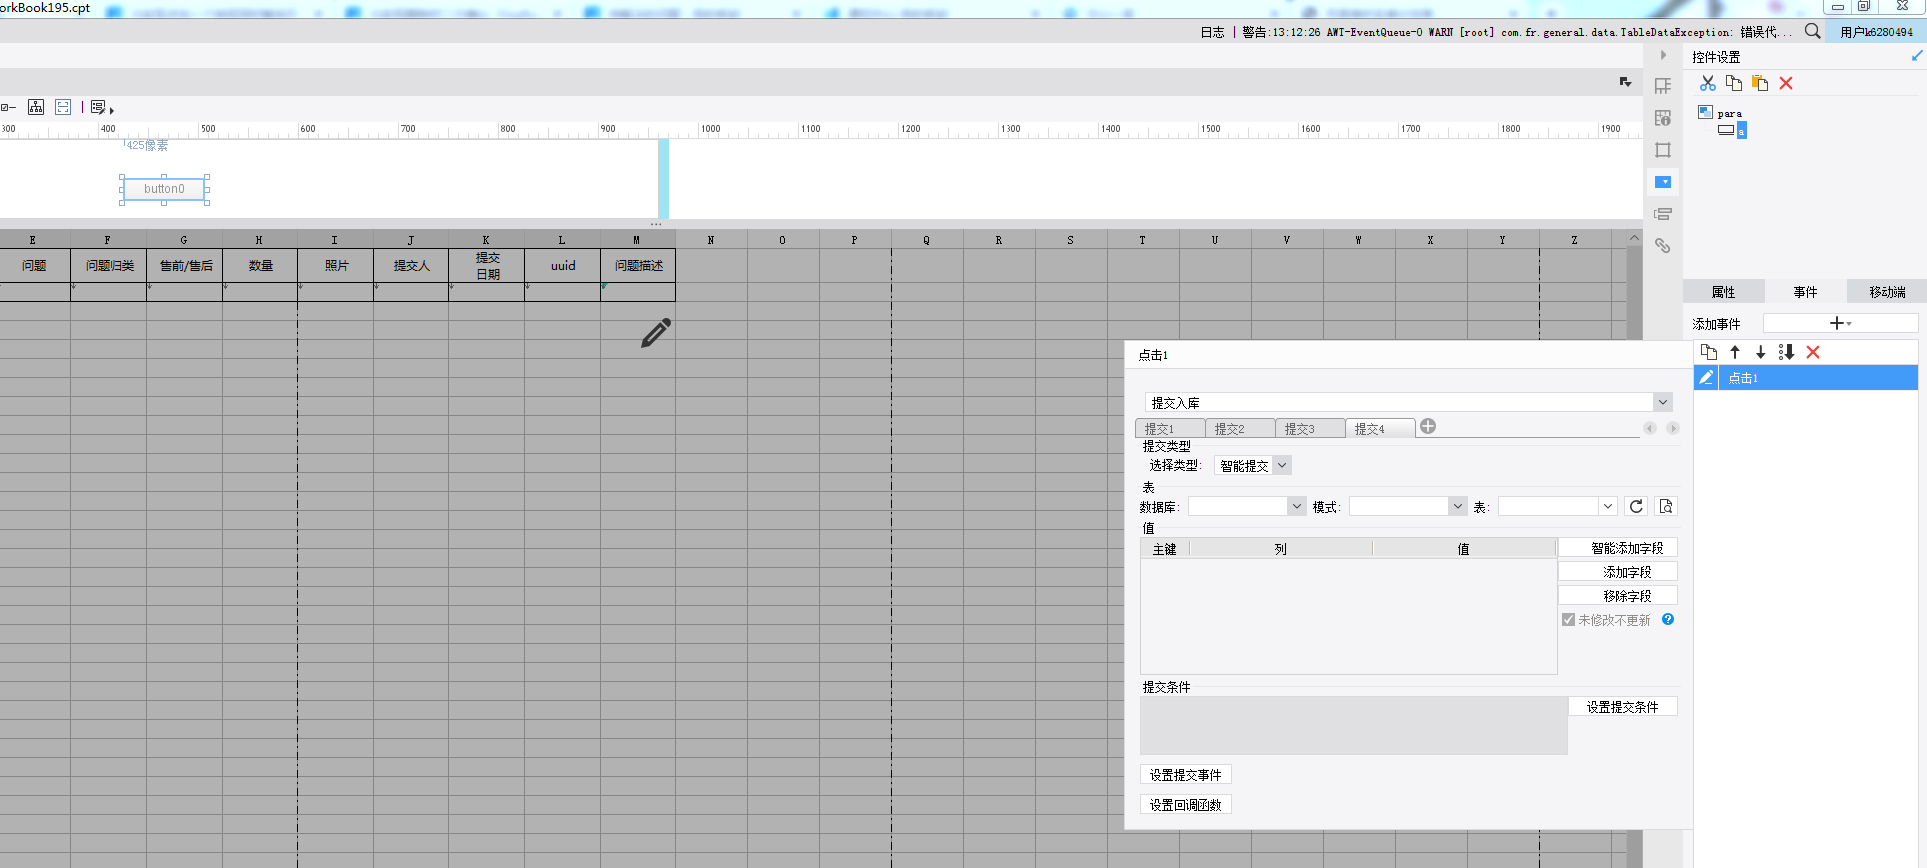Open the 表 dropdown
This screenshot has width=1927, height=868.
point(1607,507)
